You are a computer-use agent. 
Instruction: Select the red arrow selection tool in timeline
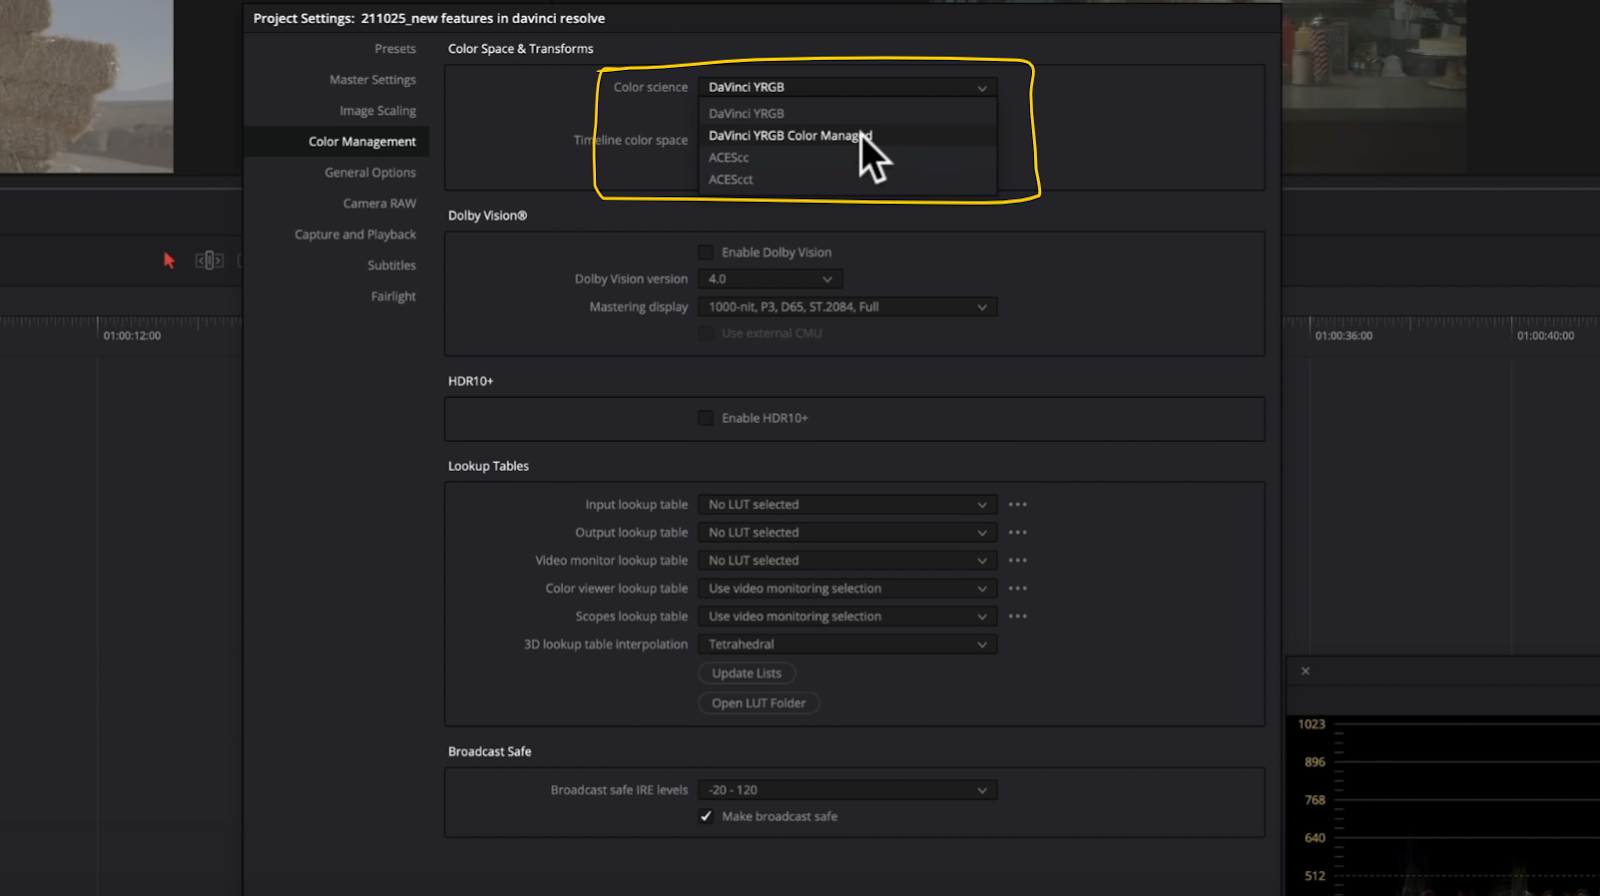click(169, 261)
